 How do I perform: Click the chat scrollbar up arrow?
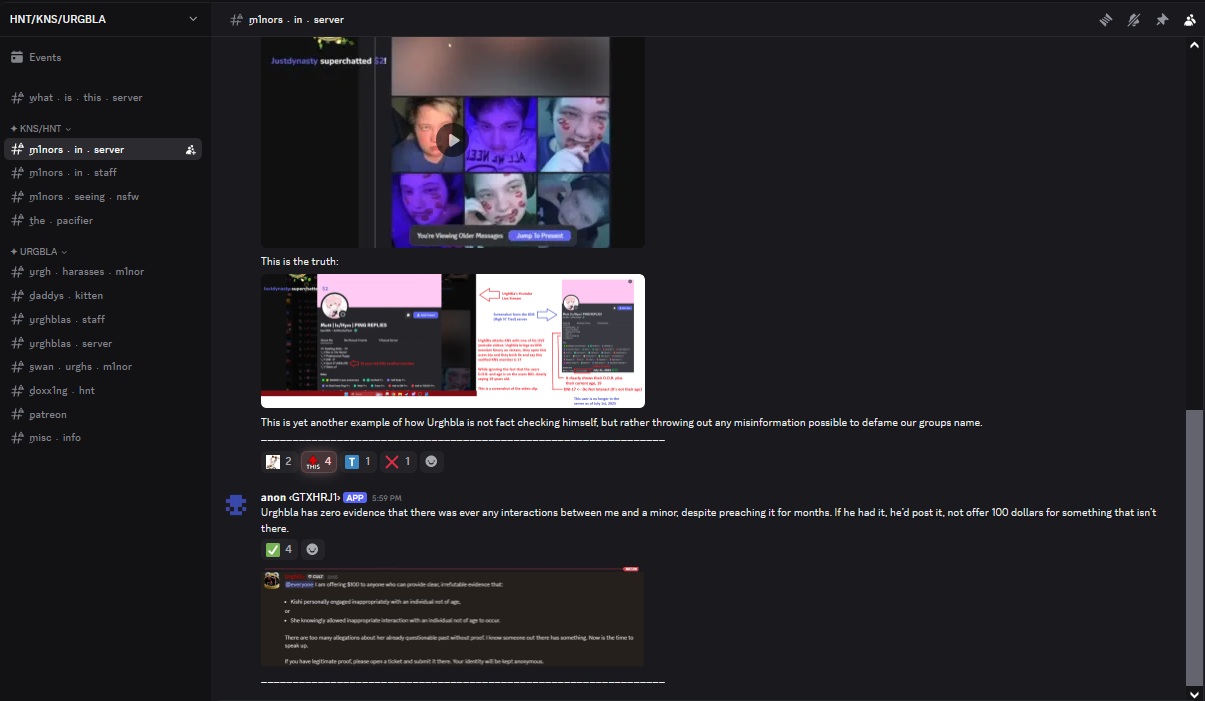[1194, 45]
